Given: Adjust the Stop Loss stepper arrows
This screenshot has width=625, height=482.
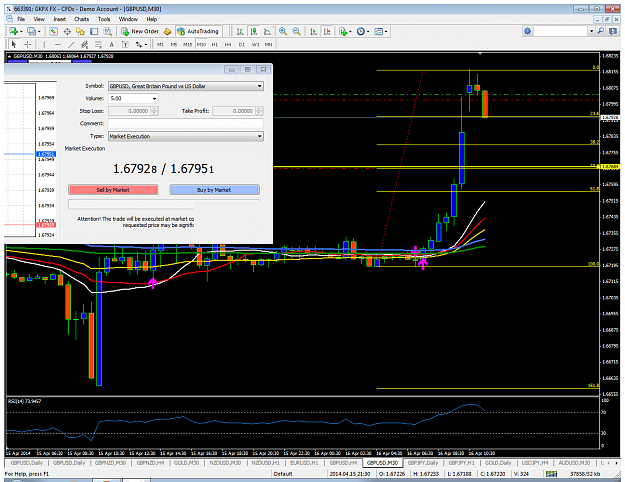Looking at the screenshot, I should (x=155, y=111).
